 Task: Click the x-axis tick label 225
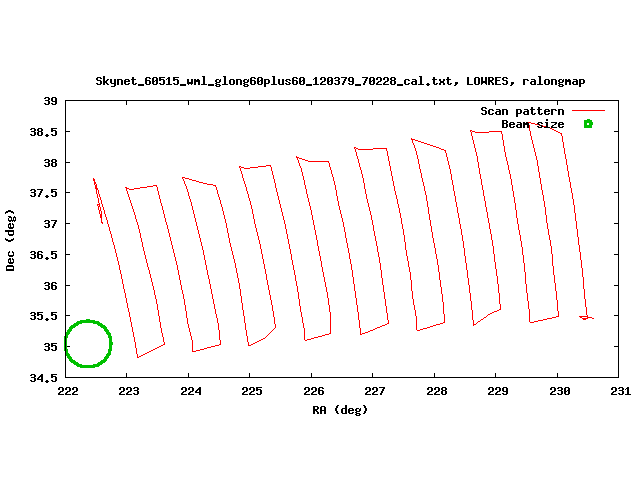252,391
